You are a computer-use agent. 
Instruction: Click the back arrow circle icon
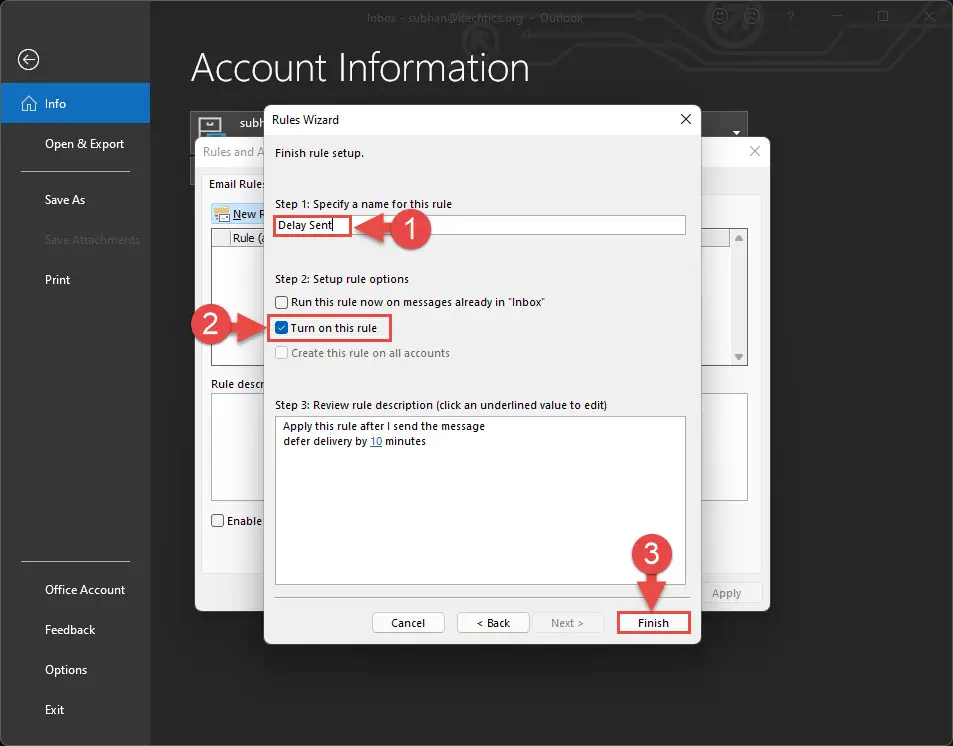click(x=28, y=60)
